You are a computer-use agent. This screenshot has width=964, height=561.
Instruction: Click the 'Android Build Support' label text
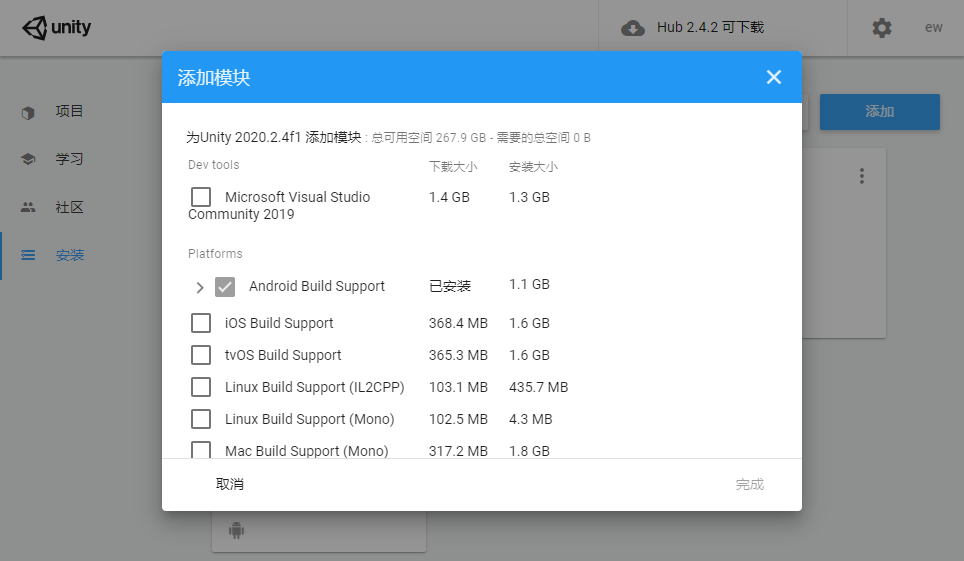tap(317, 287)
